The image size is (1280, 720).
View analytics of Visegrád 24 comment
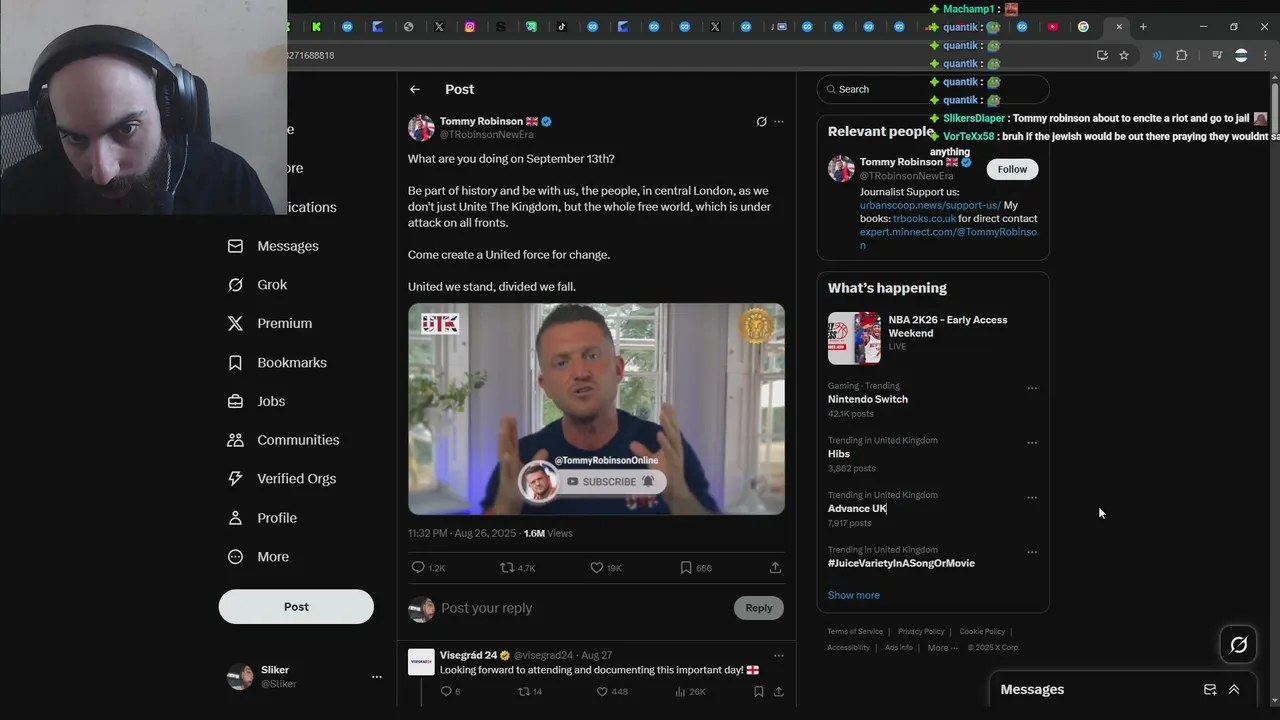click(x=680, y=691)
